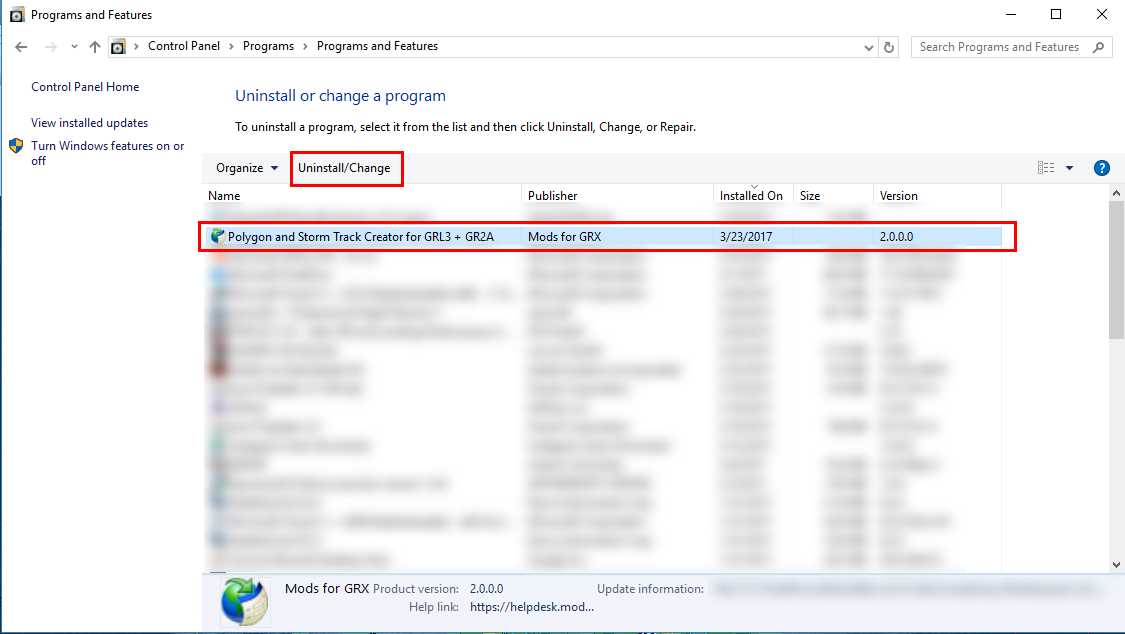Open Control Panel breadcrumb
Screen dimensions: 1125x634
pyautogui.click(x=184, y=46)
